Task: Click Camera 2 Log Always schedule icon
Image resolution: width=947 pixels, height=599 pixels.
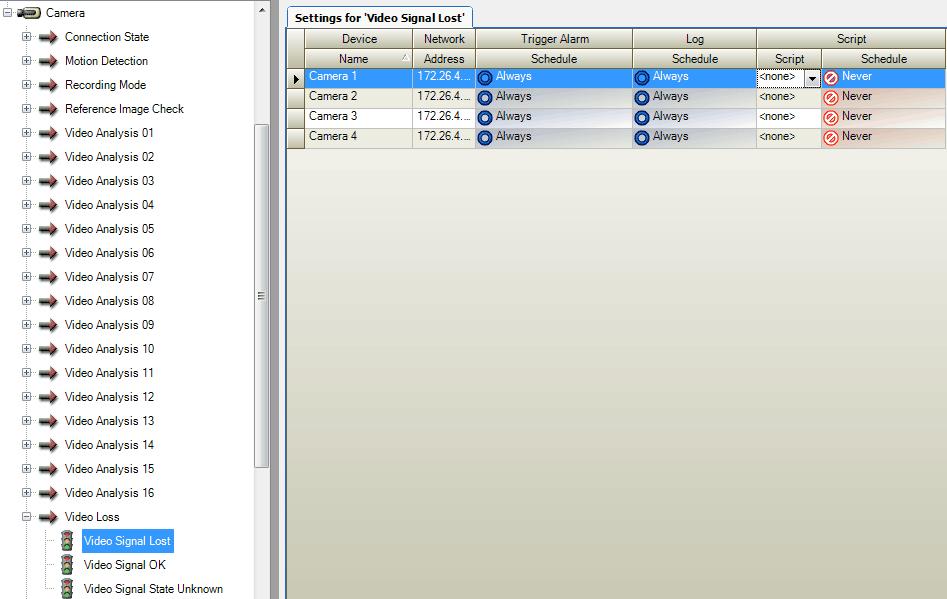Action: 642,98
